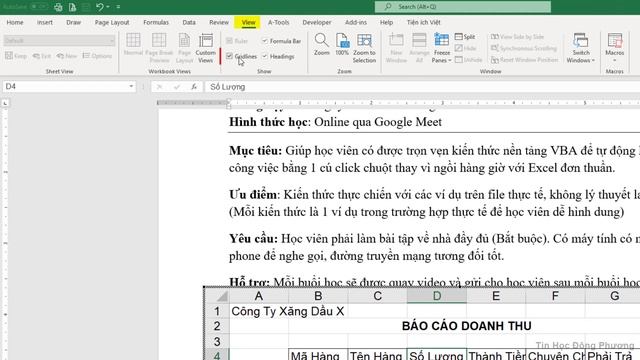Open the Macros dropdown
This screenshot has height=360, width=640.
pyautogui.click(x=614, y=56)
